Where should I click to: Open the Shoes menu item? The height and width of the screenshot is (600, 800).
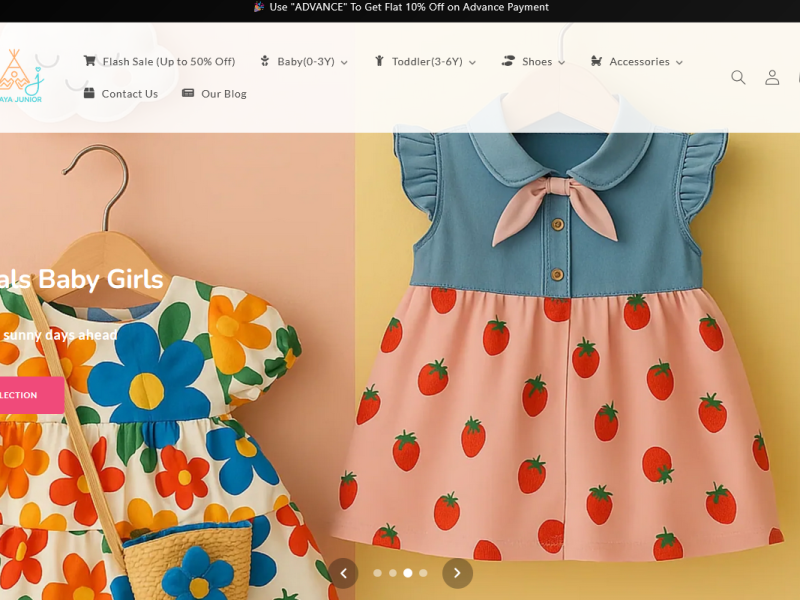(x=537, y=61)
